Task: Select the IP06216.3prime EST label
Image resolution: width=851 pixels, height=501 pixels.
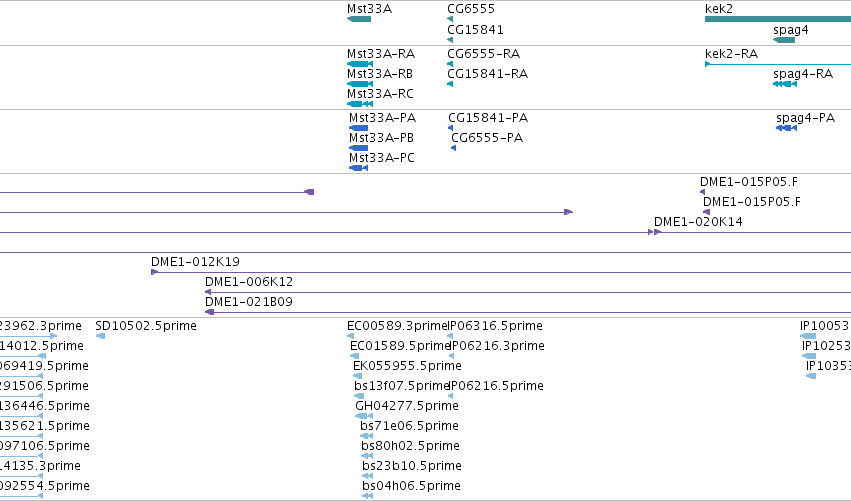Action: [x=497, y=346]
